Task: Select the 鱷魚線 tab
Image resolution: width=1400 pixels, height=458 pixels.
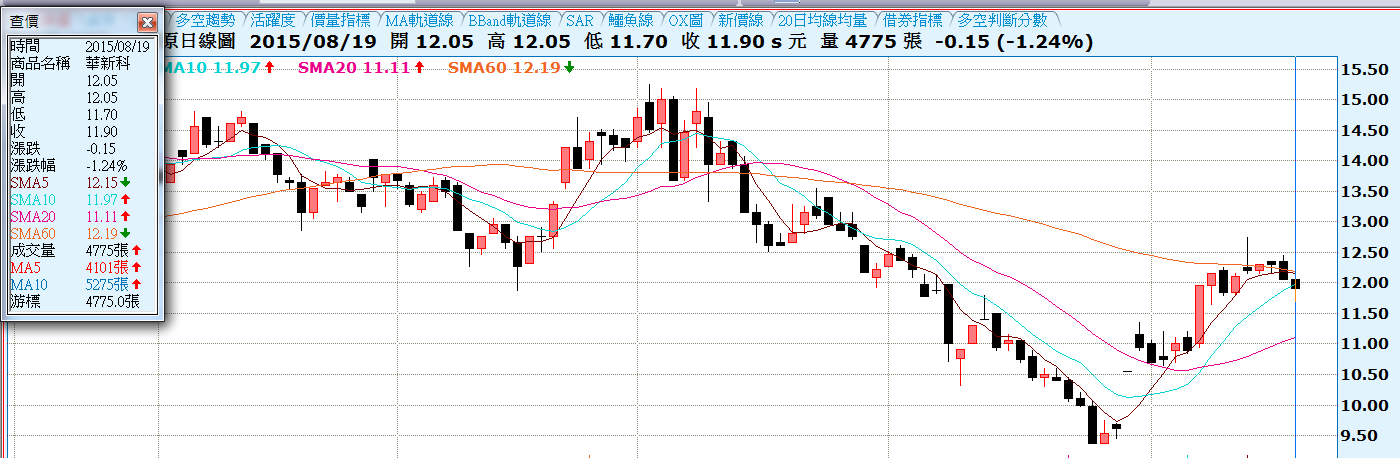Action: pyautogui.click(x=631, y=20)
